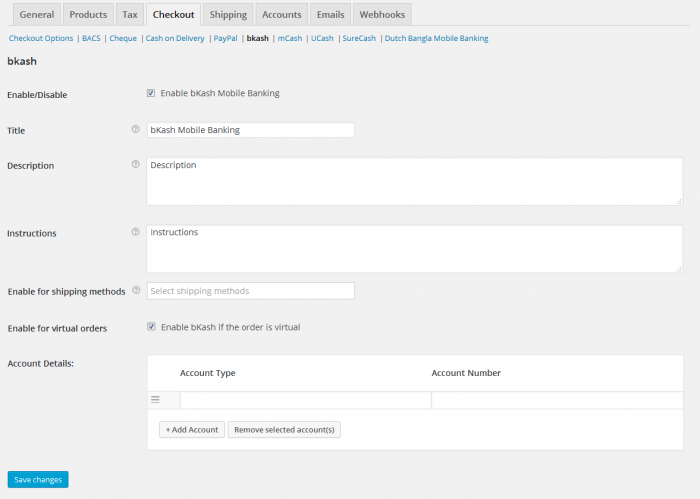
Task: Uncheck Enable bKash Mobile Banking
Action: click(x=151, y=93)
